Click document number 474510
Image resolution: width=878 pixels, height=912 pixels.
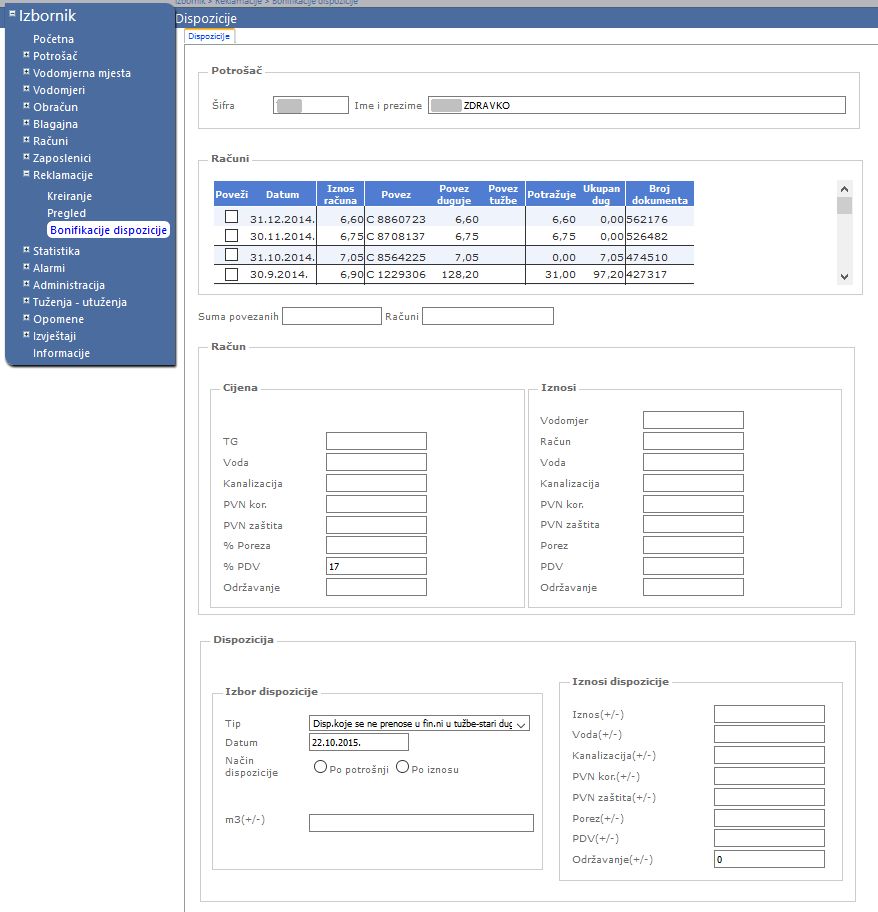pyautogui.click(x=647, y=257)
